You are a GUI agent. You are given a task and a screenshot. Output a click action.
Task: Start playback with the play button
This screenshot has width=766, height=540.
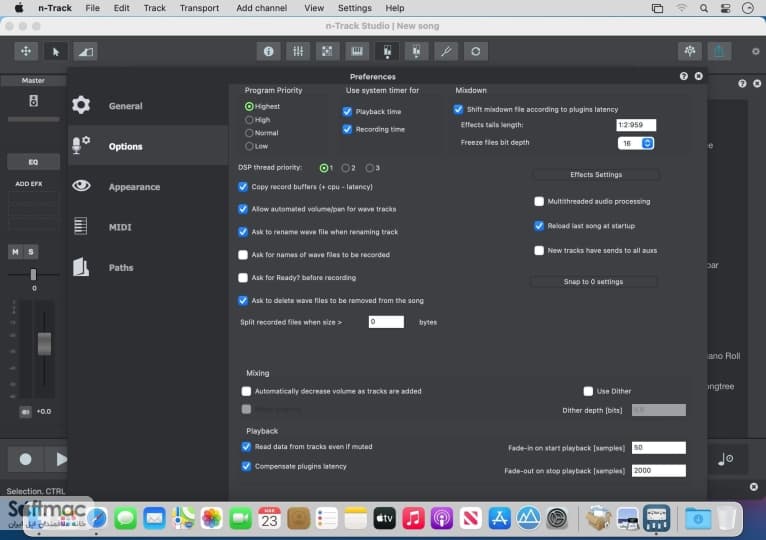(60, 459)
